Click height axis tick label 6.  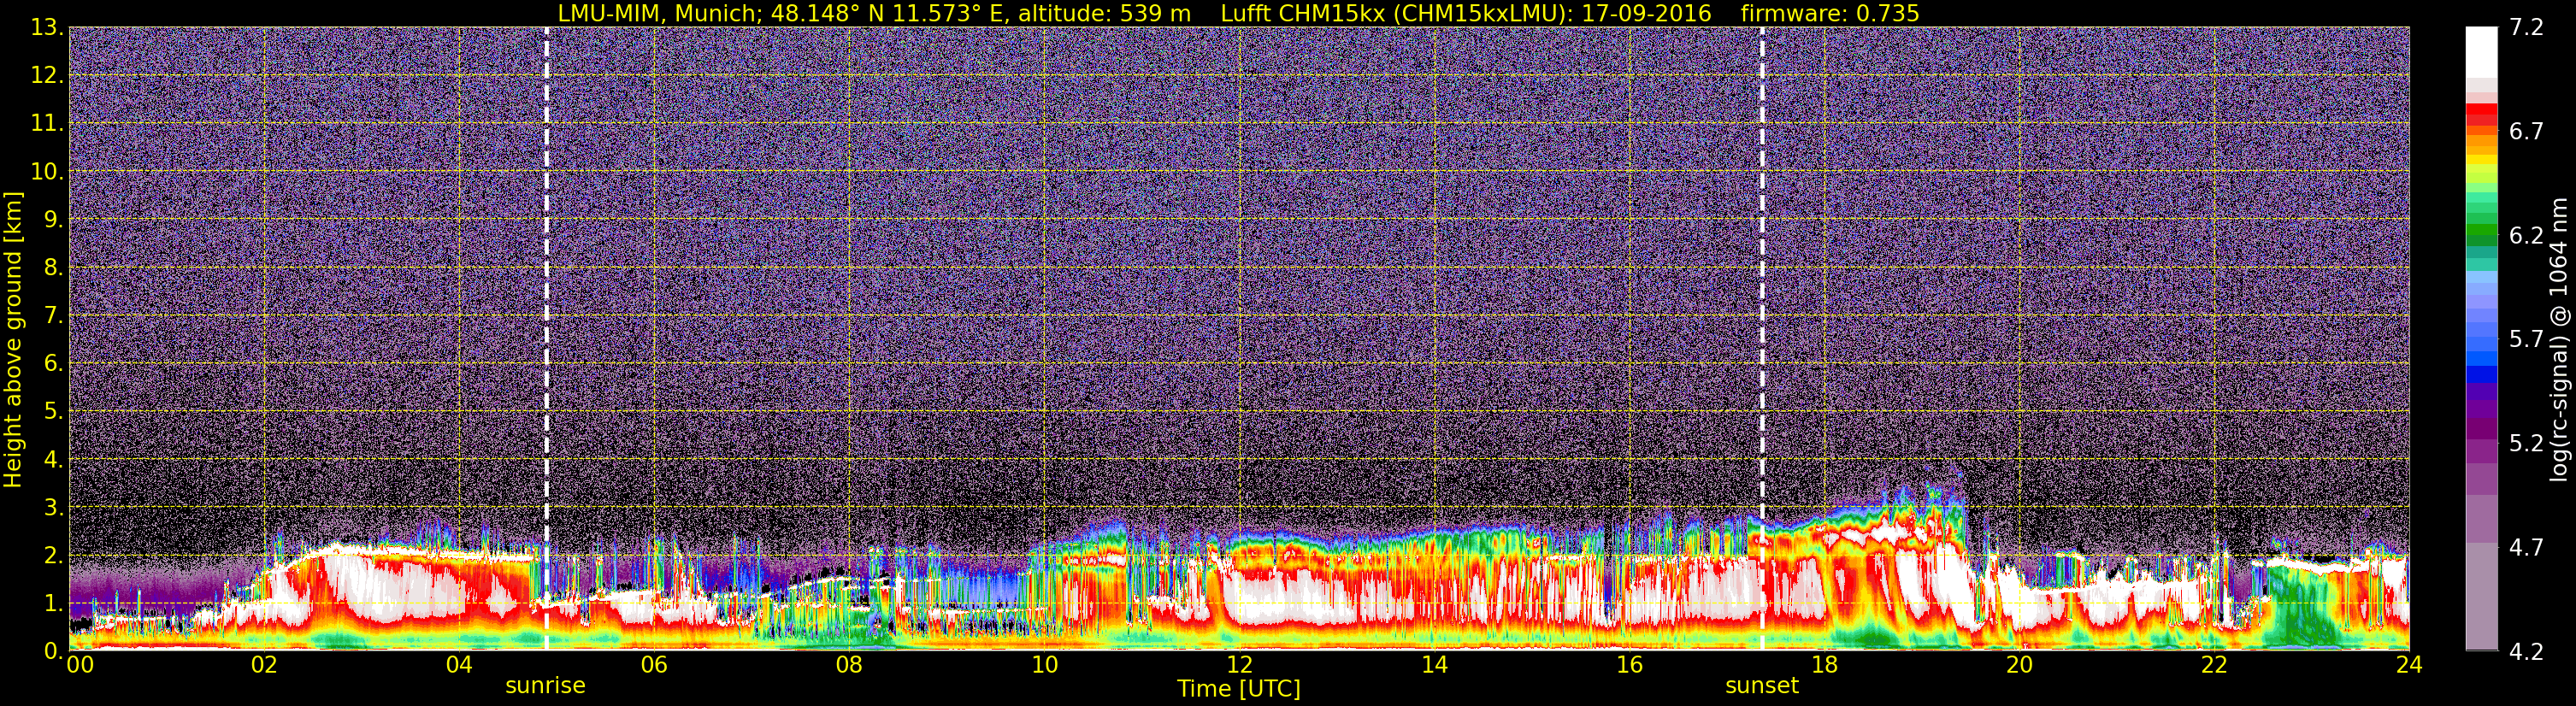[x=54, y=364]
